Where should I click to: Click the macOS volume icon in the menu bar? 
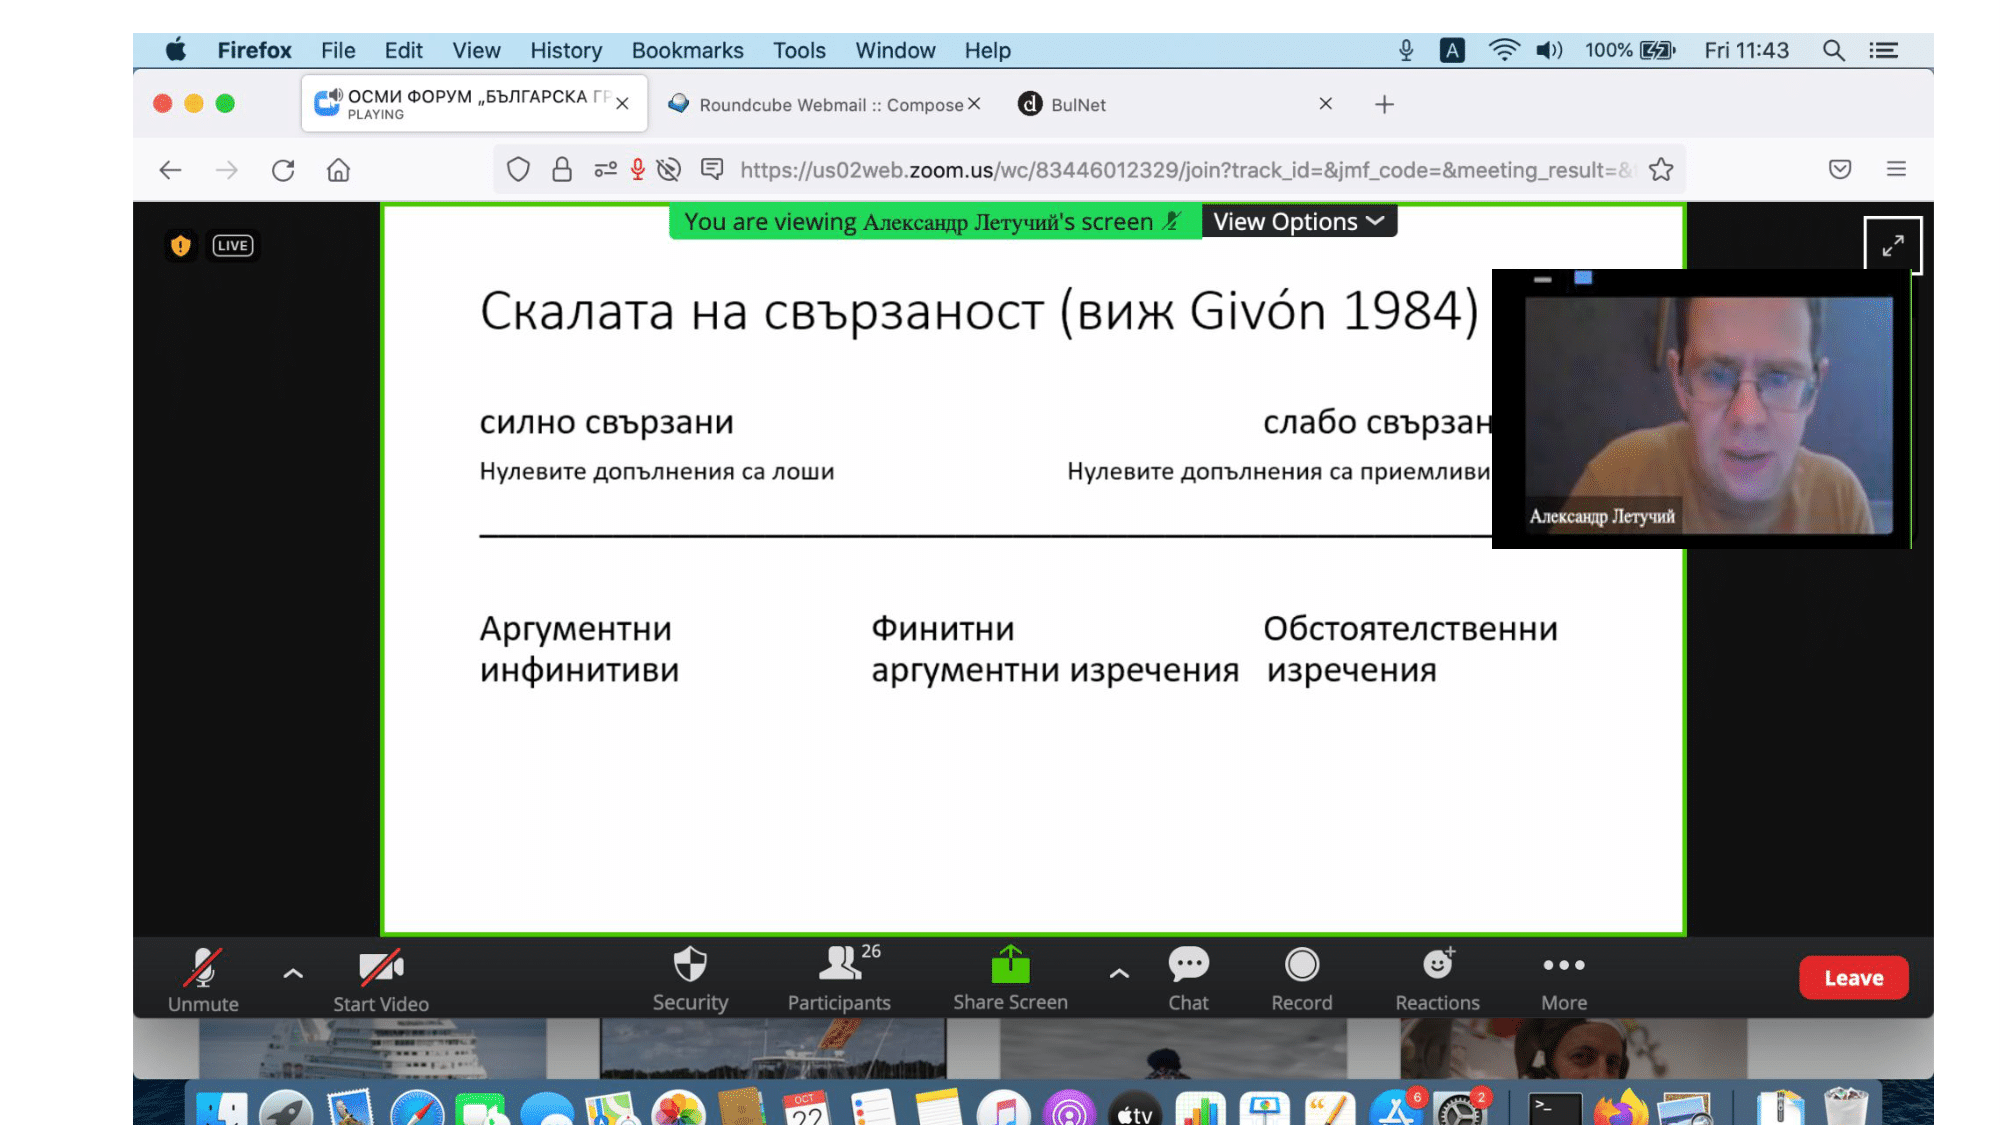[1548, 50]
